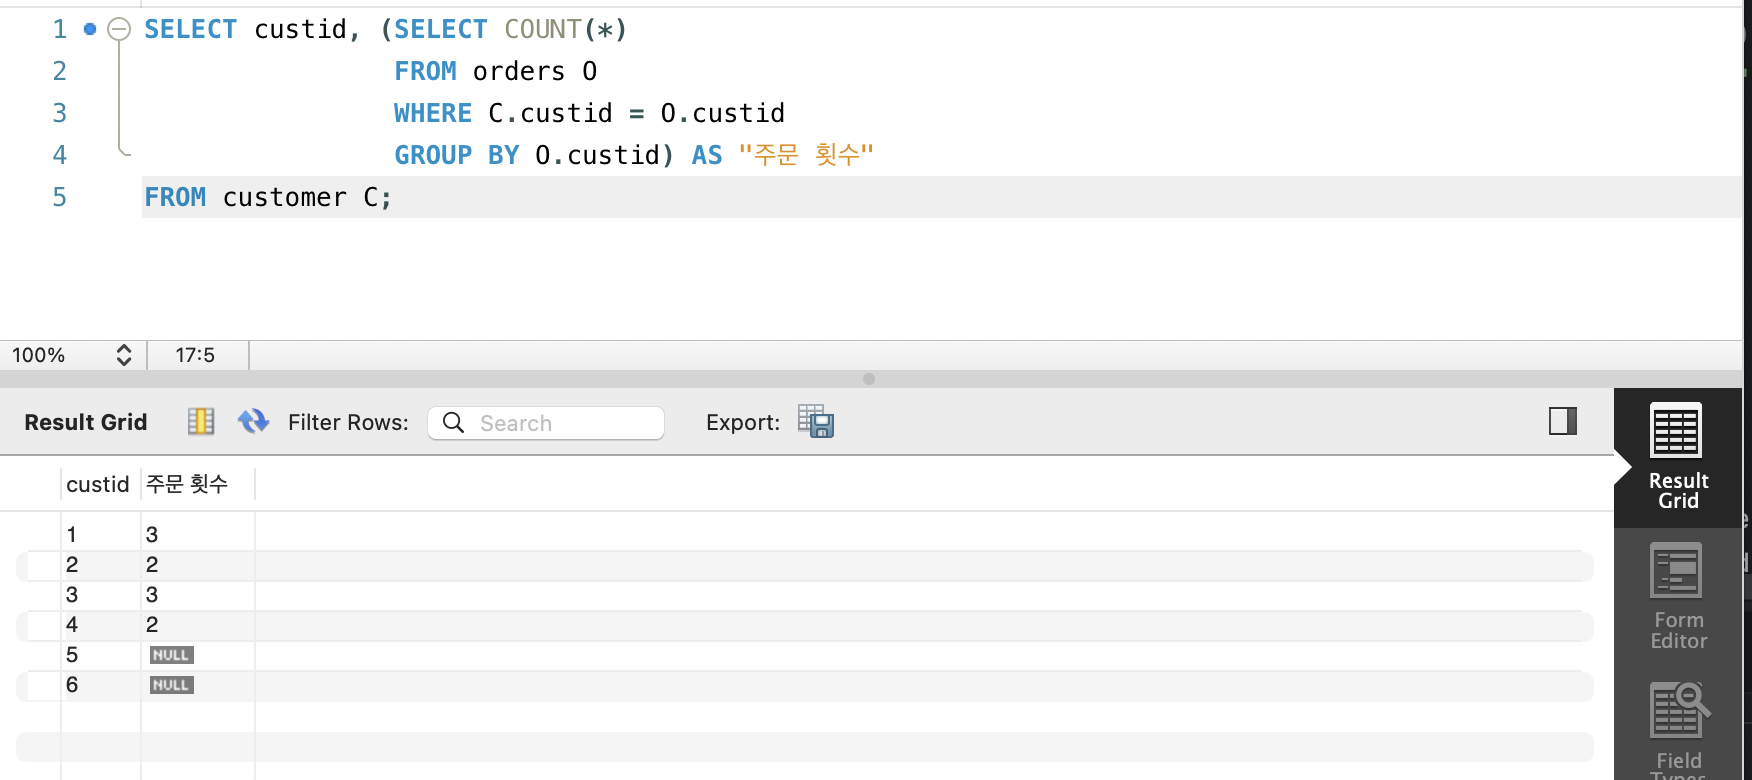The height and width of the screenshot is (780, 1752).
Task: Open the 100% zoom level stepper
Action: [x=124, y=355]
